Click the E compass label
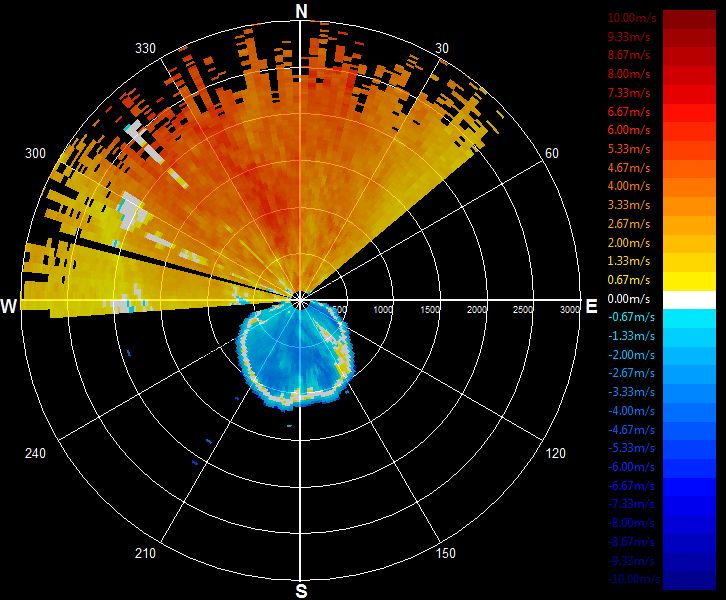726x600 pixels. [591, 306]
